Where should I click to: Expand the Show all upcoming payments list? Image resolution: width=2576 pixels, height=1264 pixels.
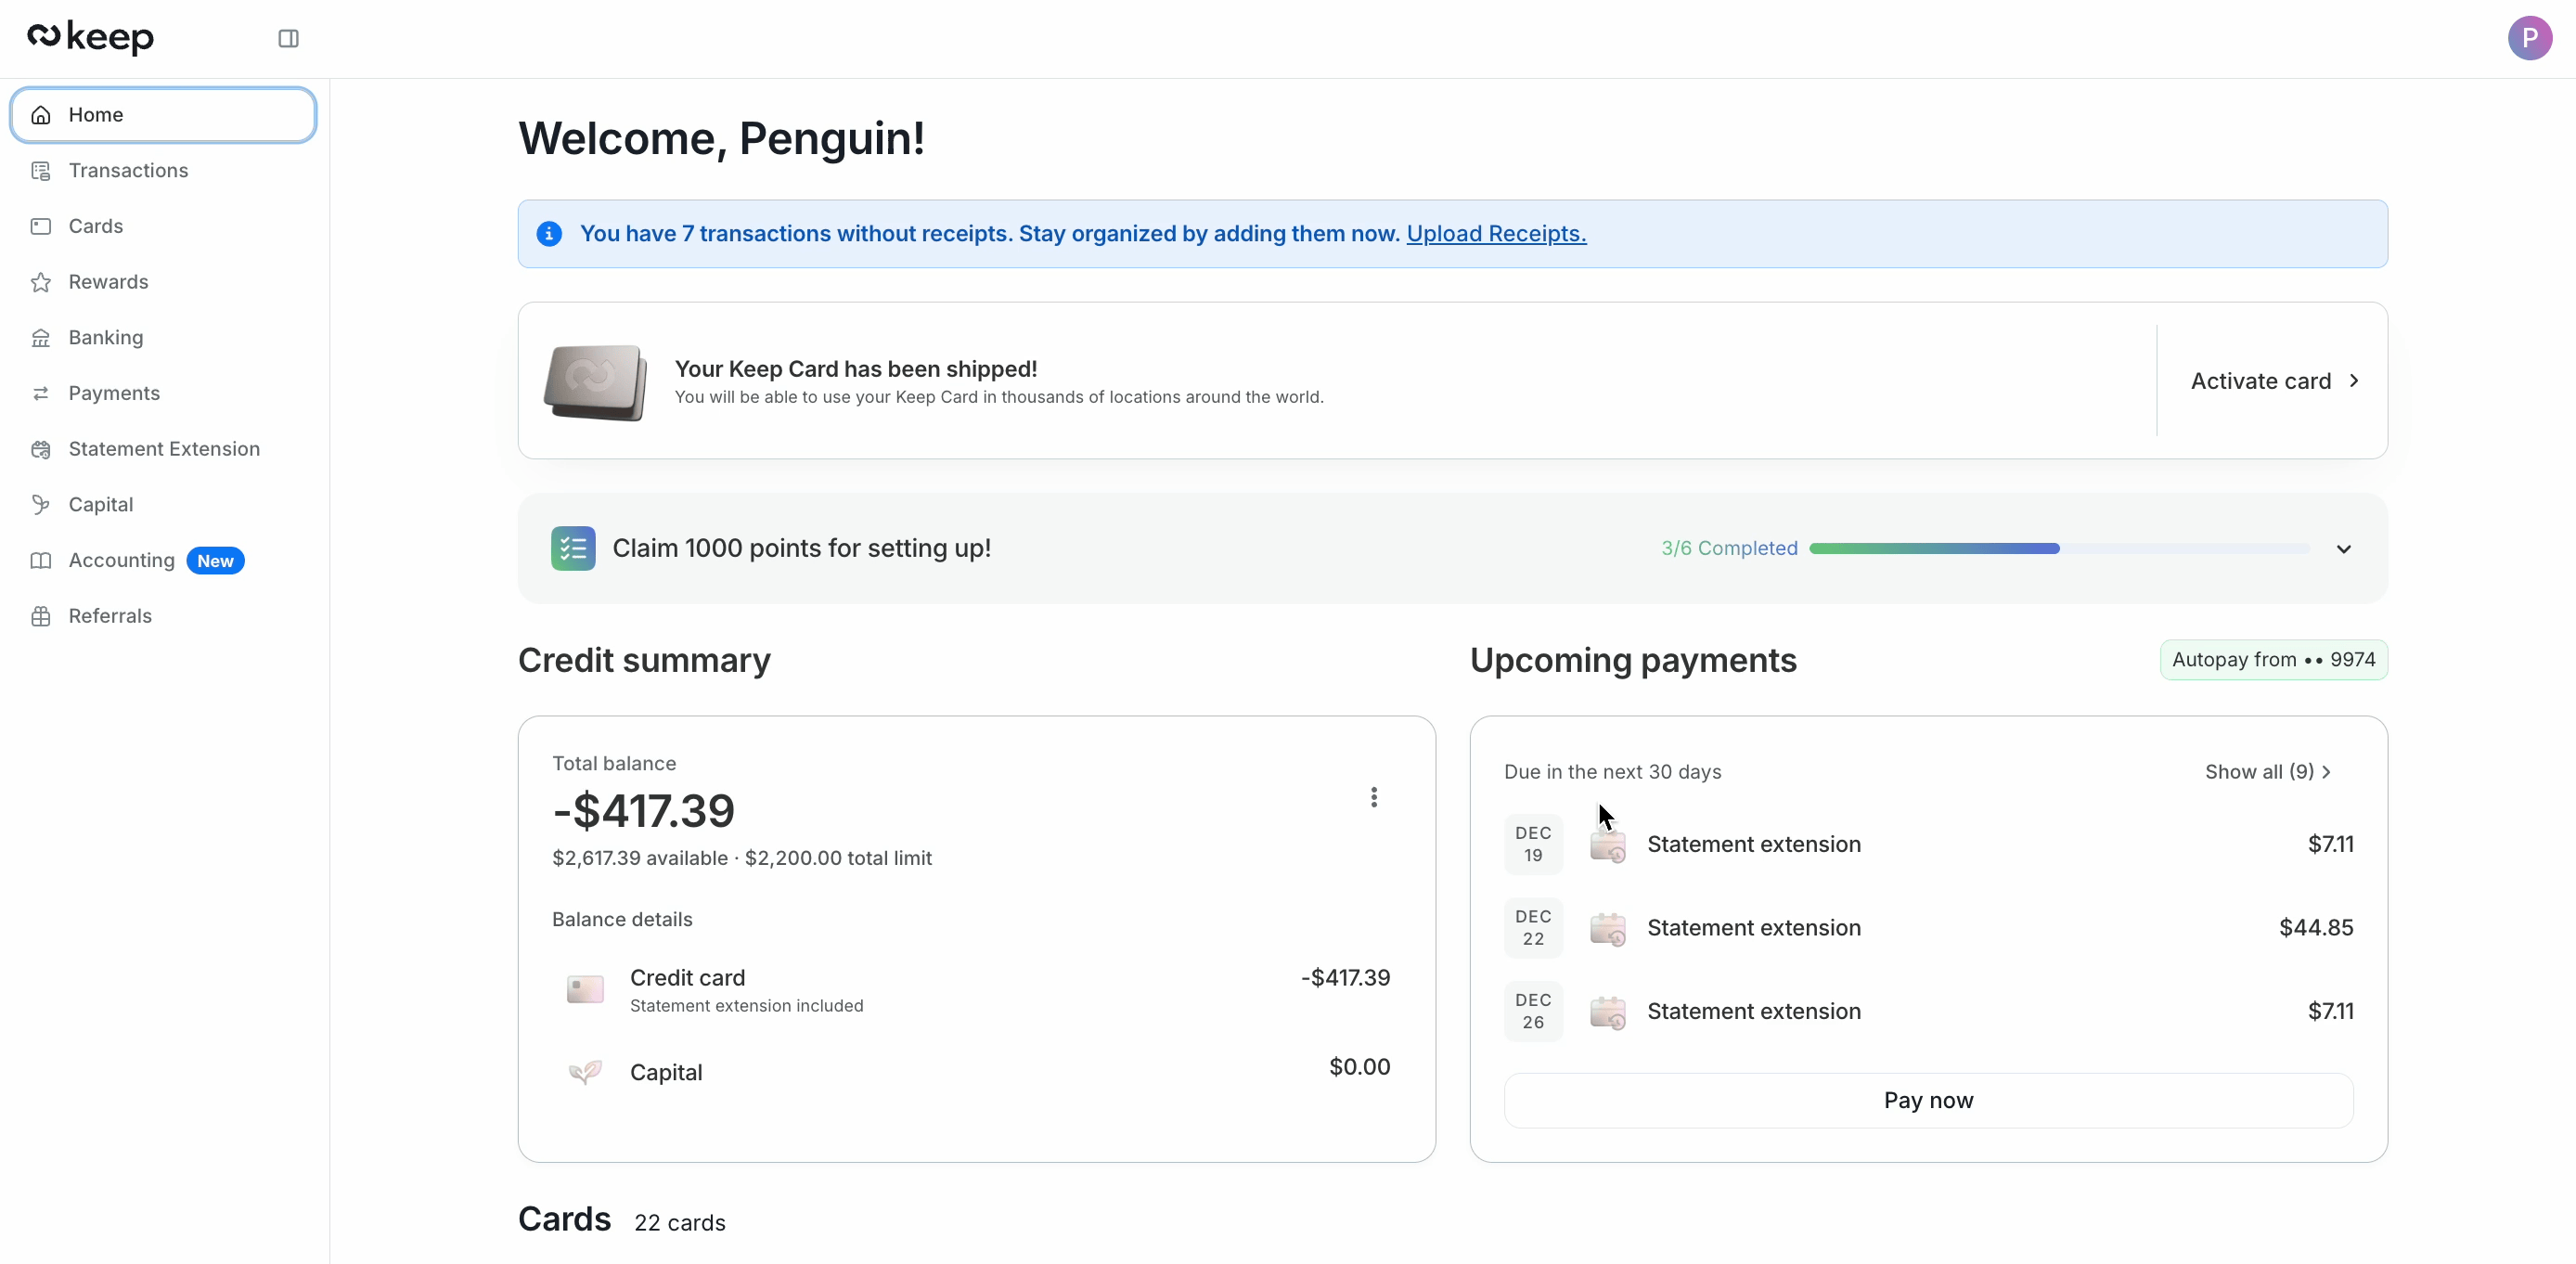(x=2266, y=771)
